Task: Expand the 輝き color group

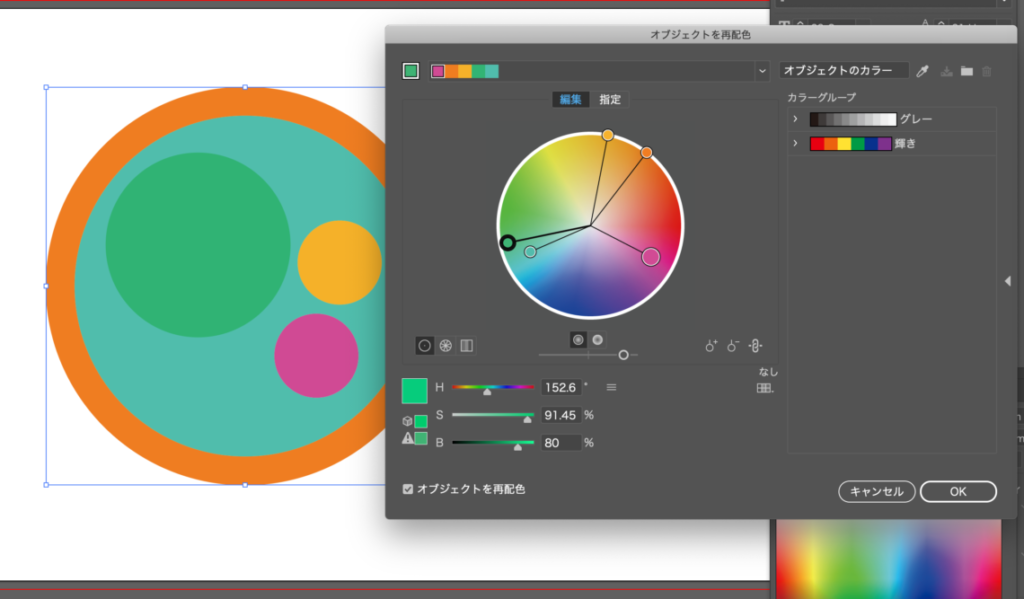Action: point(796,144)
